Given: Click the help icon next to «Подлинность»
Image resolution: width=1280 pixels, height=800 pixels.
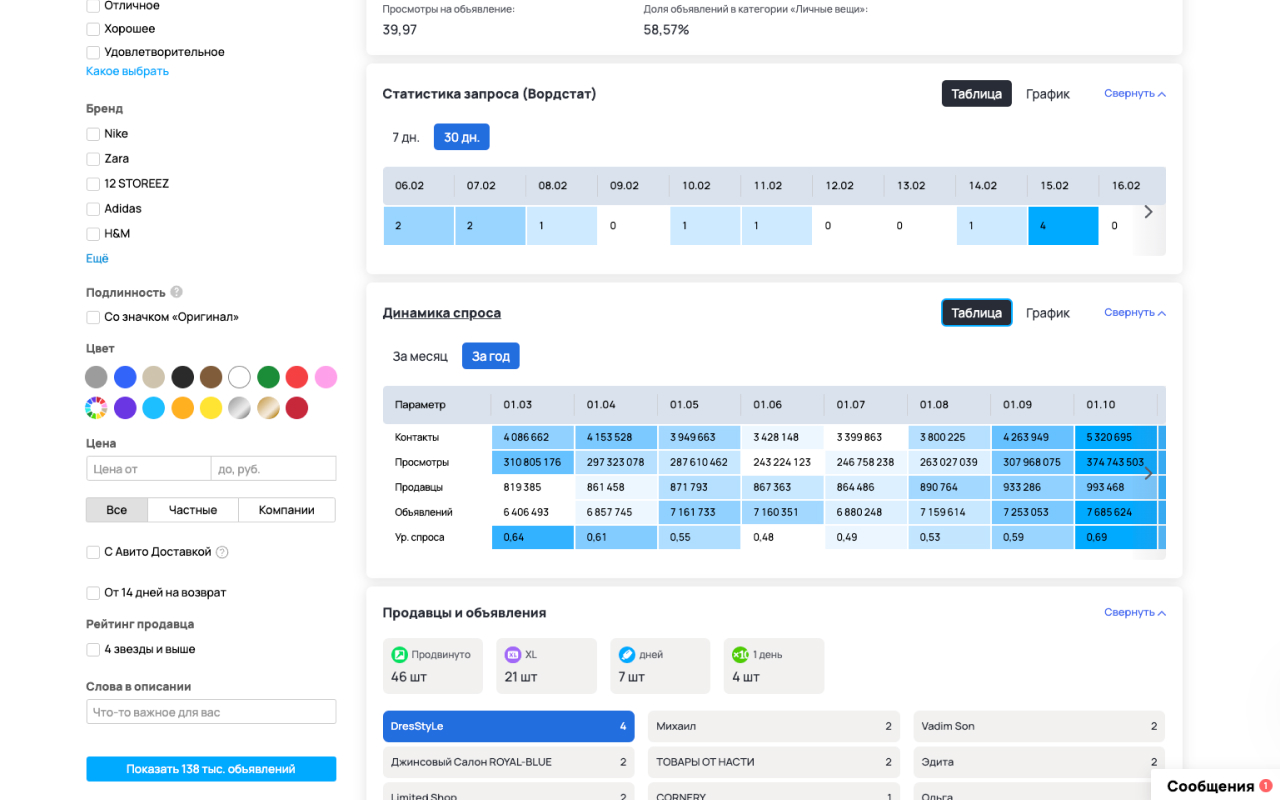Looking at the screenshot, I should tap(176, 292).
